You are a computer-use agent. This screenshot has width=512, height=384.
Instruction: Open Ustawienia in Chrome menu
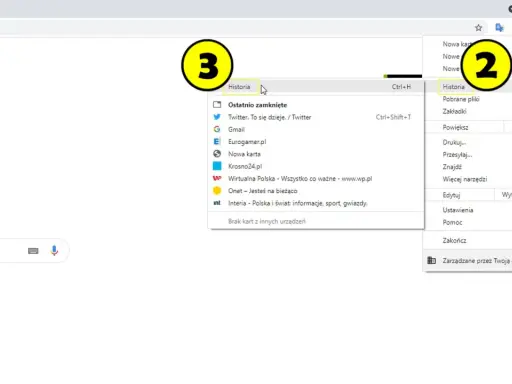coord(458,210)
